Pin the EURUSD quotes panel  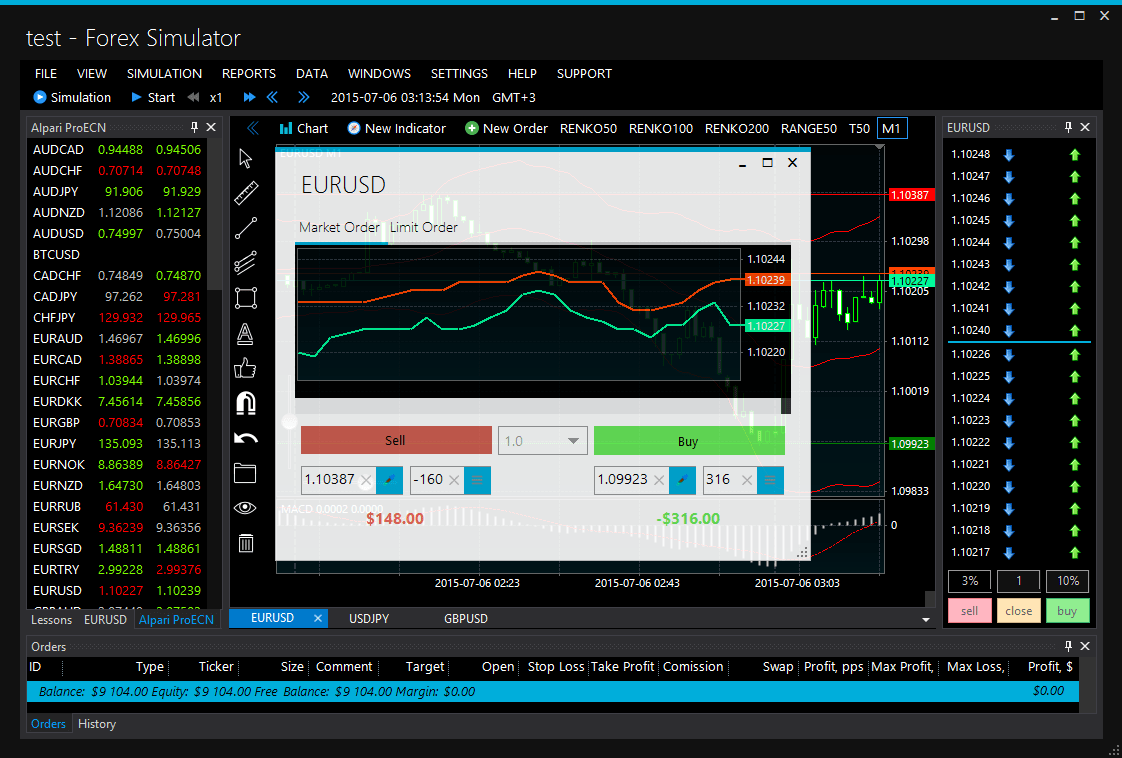coord(1068,127)
